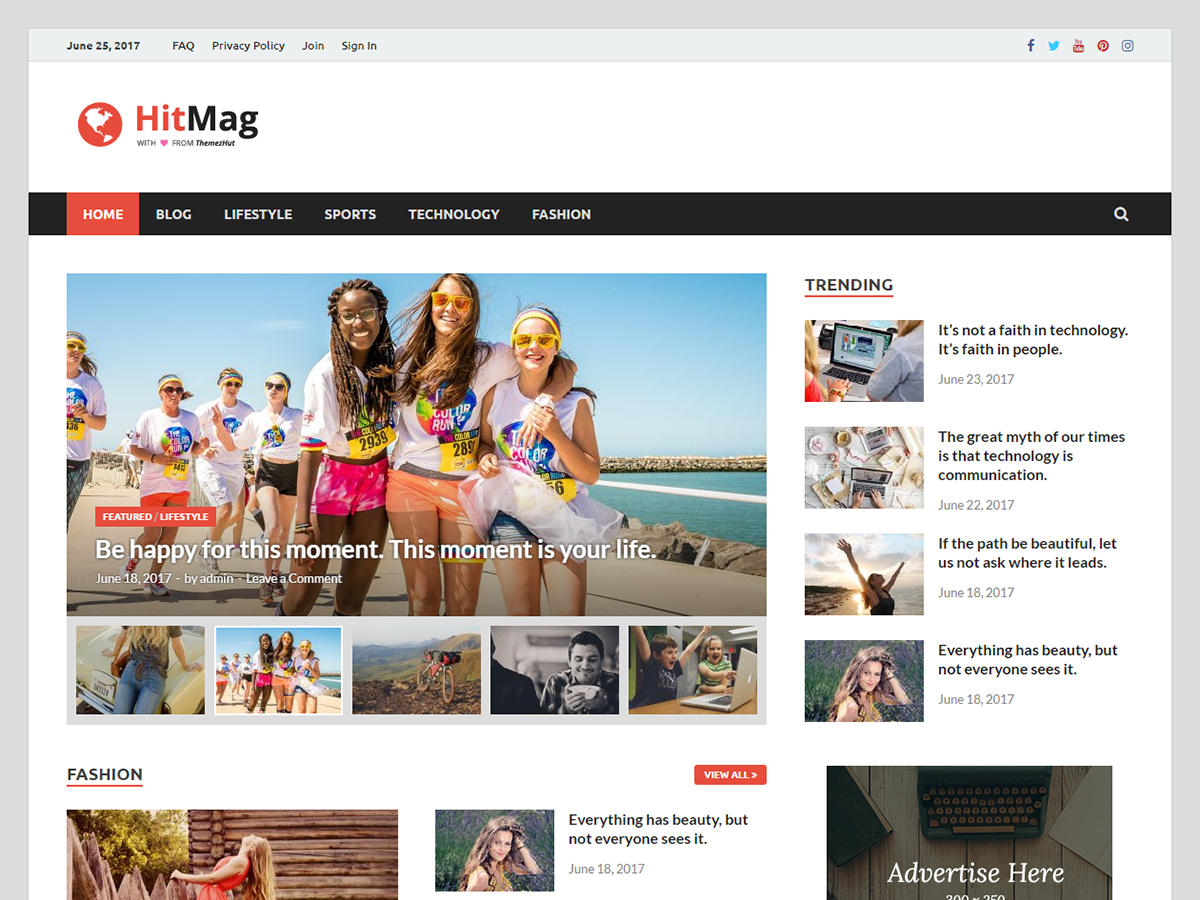Click the HitMag globe logo
This screenshot has width=1200, height=900.
click(100, 124)
